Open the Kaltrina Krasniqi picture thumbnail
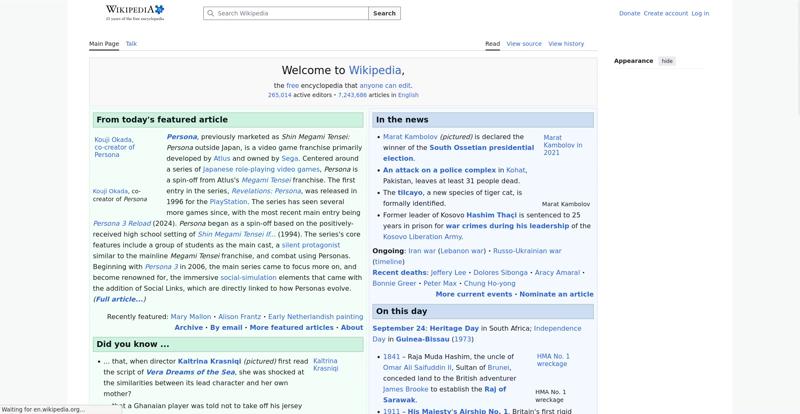Viewport: 800px width, 414px height. point(326,364)
